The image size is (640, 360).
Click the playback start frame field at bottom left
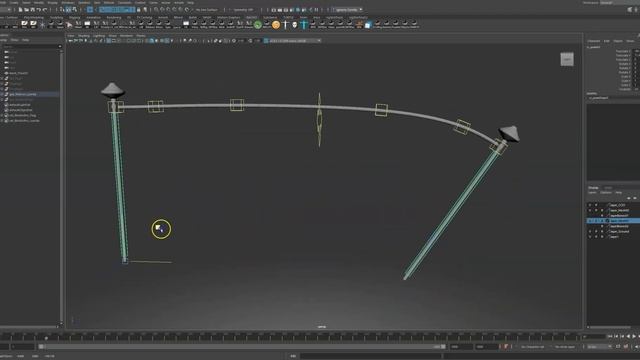tap(22, 347)
